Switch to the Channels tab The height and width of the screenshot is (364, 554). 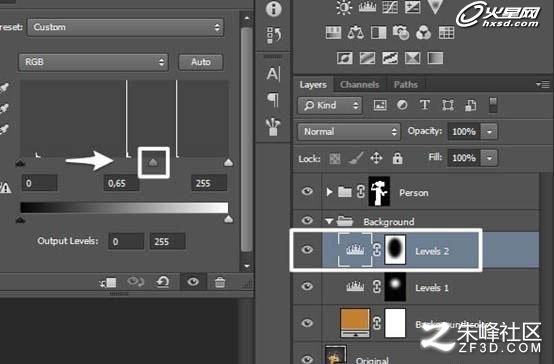pyautogui.click(x=359, y=84)
